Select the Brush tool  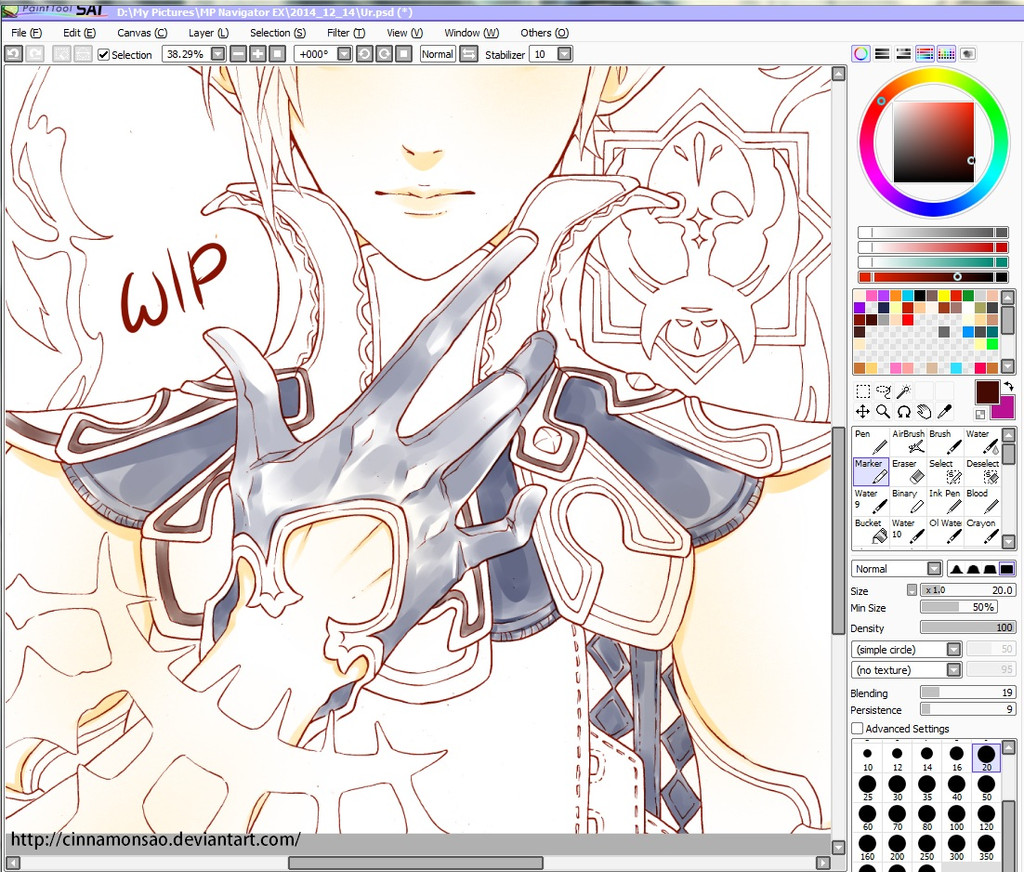[945, 442]
